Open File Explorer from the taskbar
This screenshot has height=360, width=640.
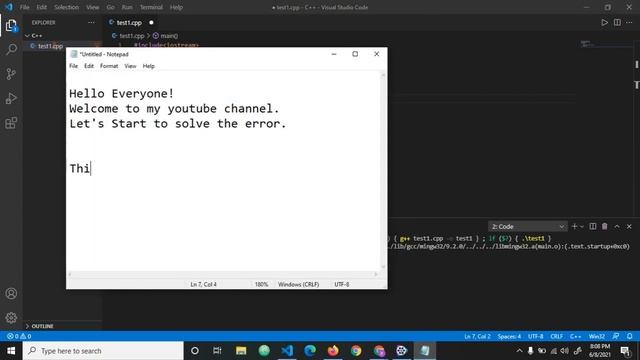(x=241, y=351)
